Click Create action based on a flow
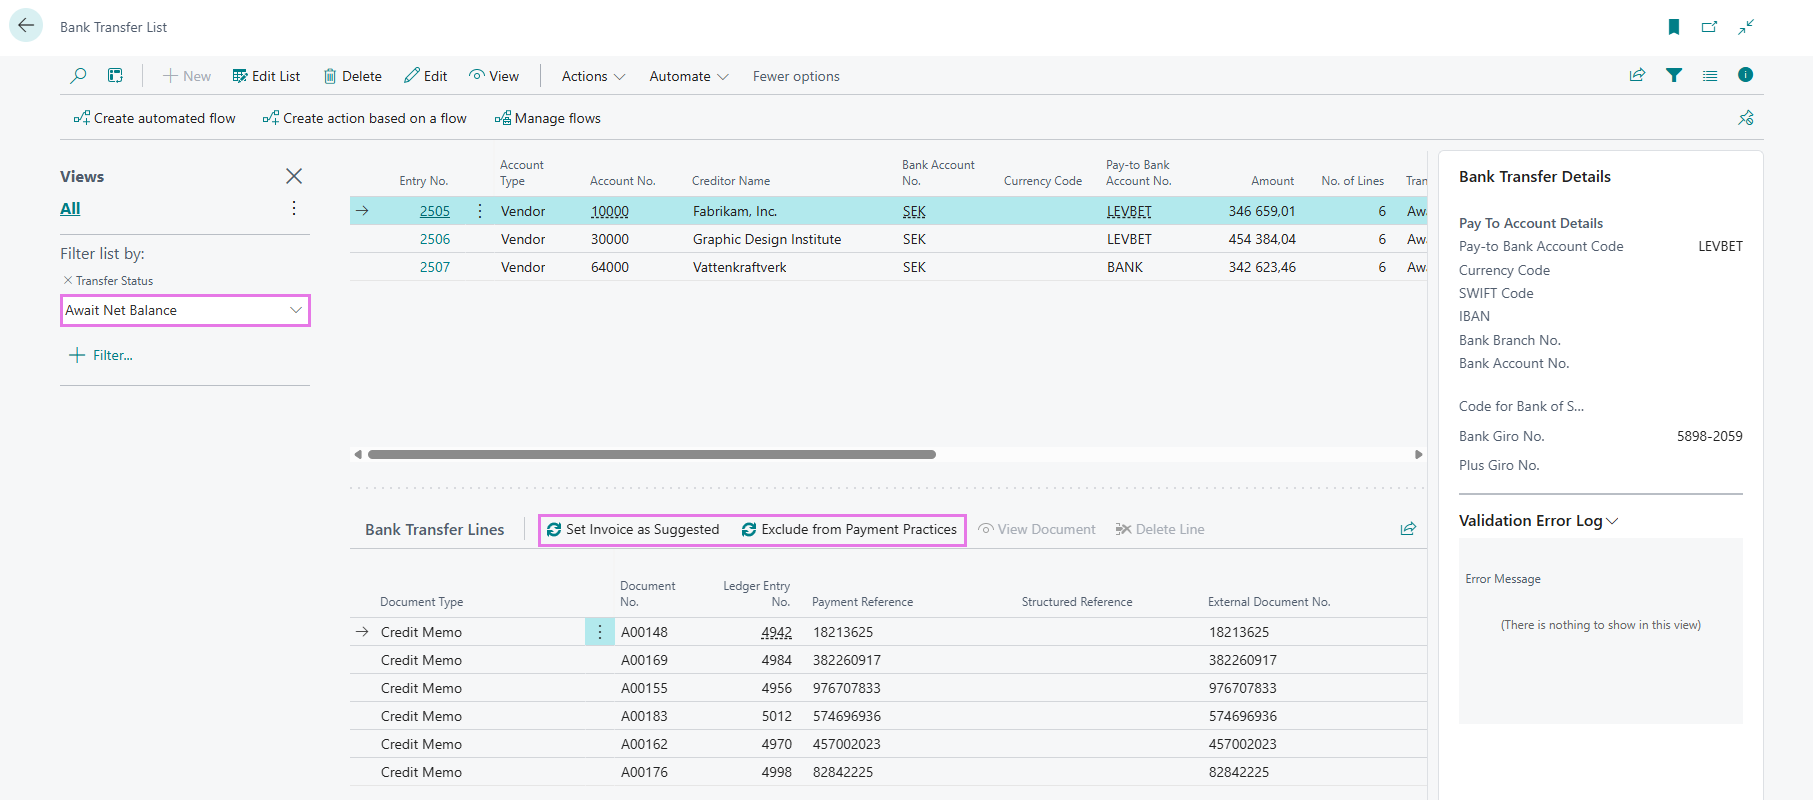The width and height of the screenshot is (1813, 800). (x=364, y=118)
